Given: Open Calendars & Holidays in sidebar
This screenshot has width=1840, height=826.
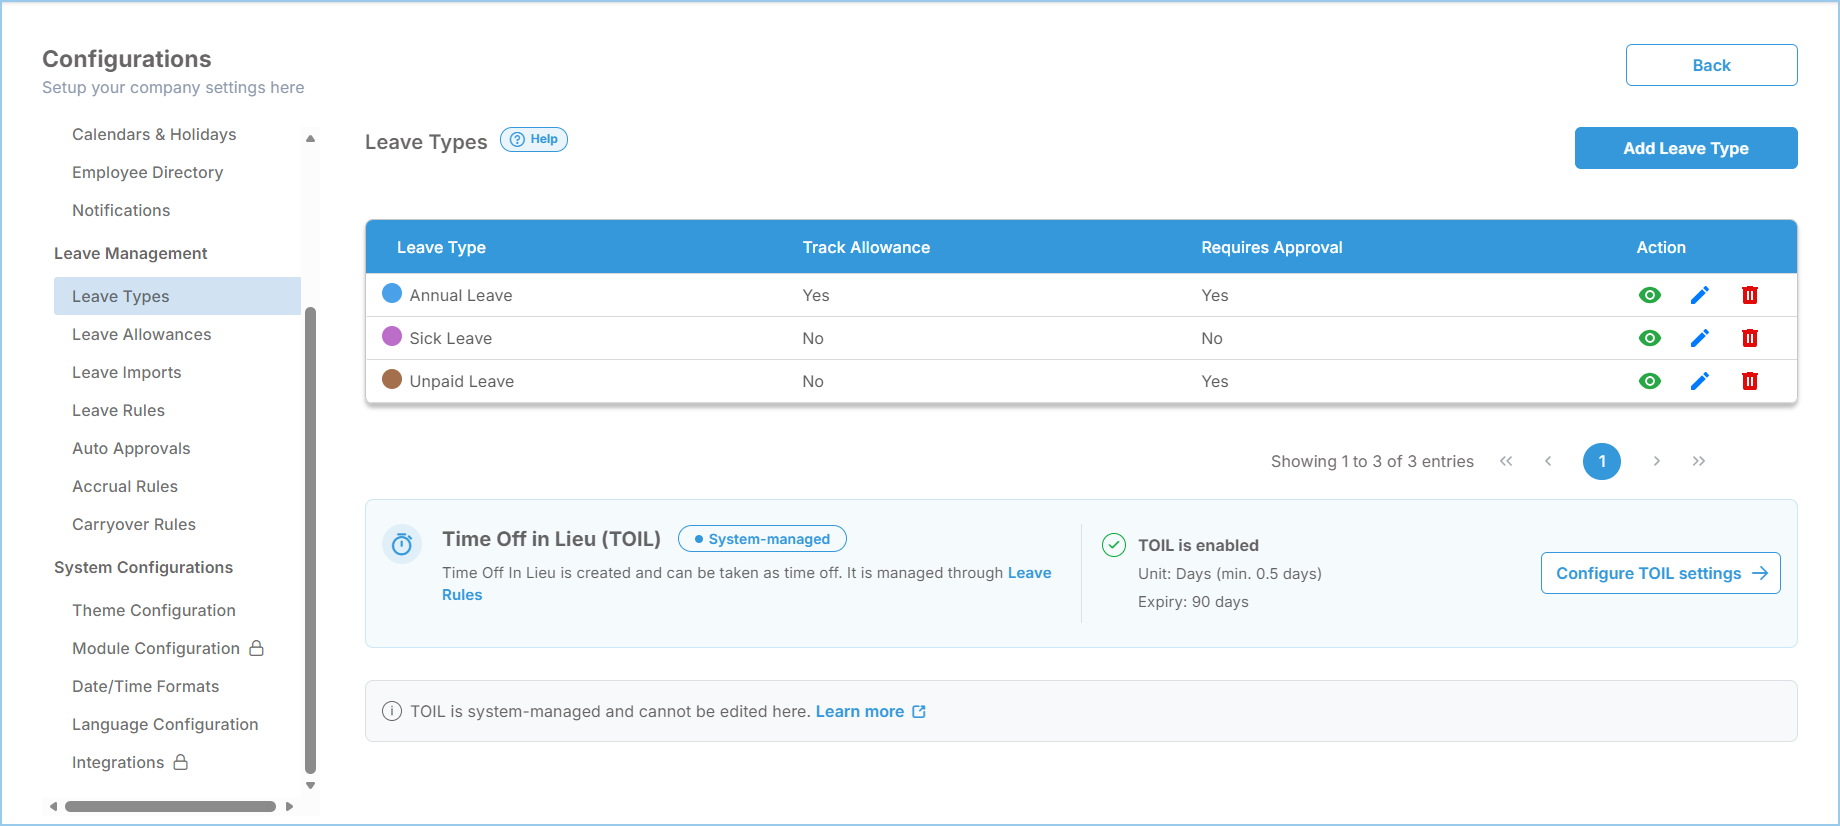Looking at the screenshot, I should click(x=154, y=134).
